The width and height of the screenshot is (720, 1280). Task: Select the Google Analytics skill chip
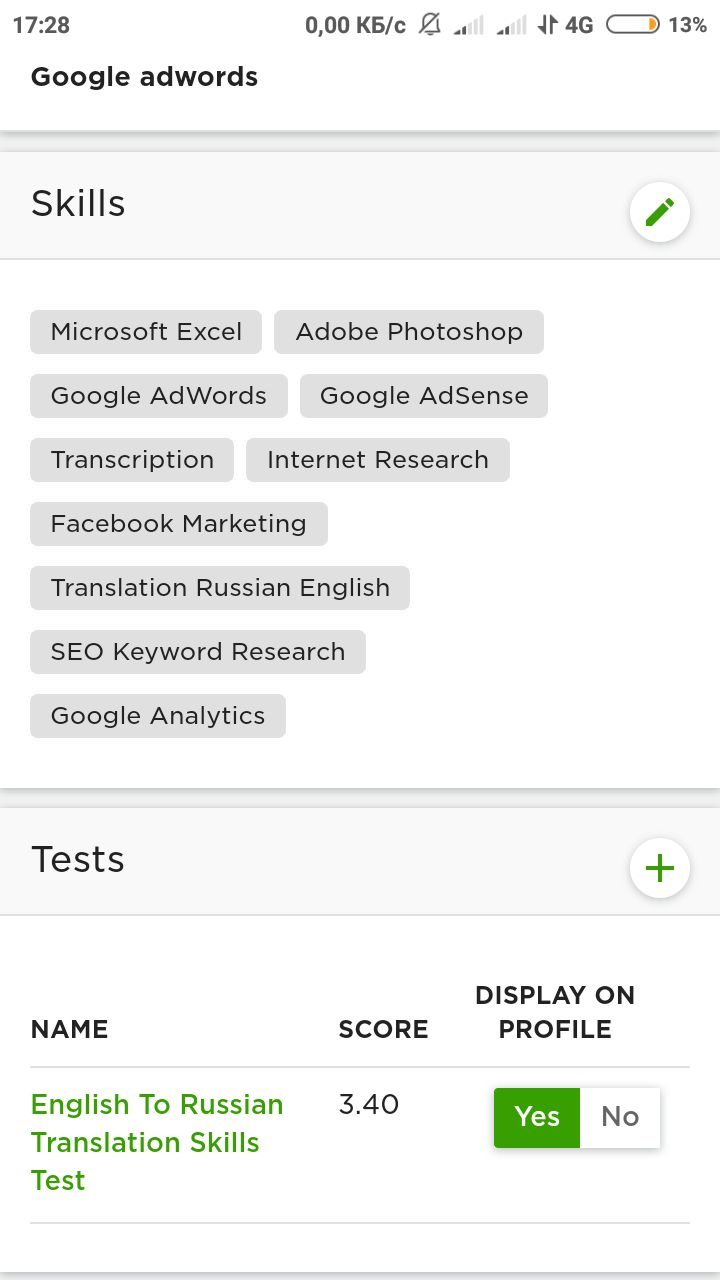pyautogui.click(x=158, y=716)
